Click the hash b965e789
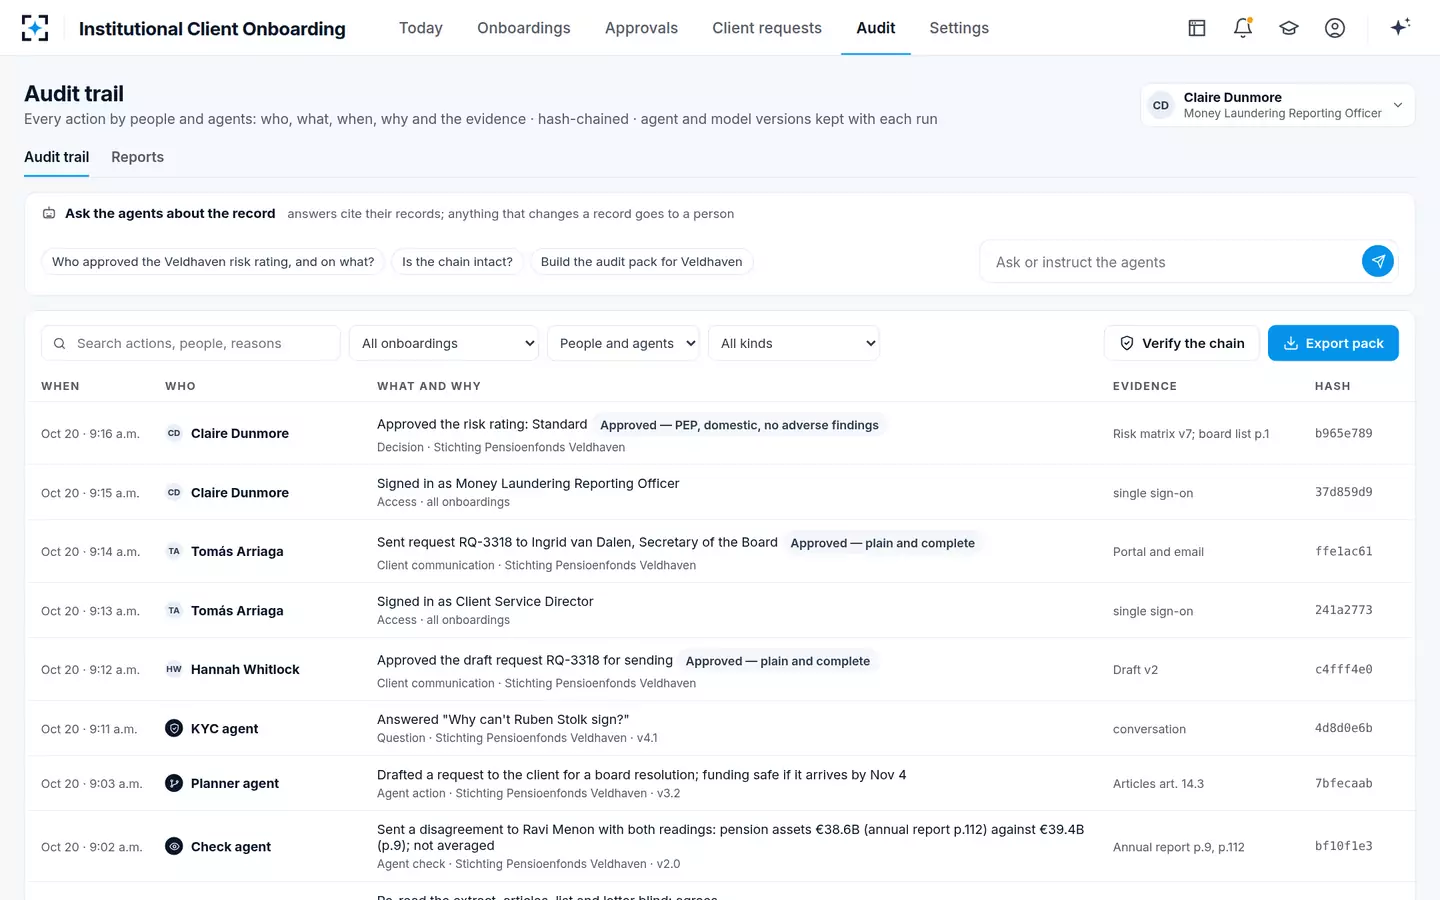Image resolution: width=1440 pixels, height=900 pixels. (1343, 433)
